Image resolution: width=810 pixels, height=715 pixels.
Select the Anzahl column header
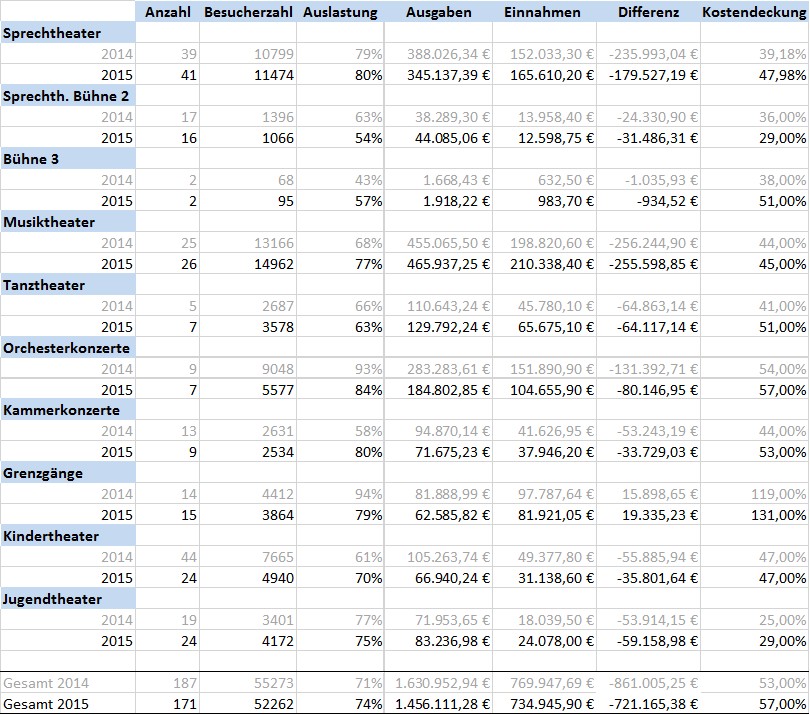167,12
